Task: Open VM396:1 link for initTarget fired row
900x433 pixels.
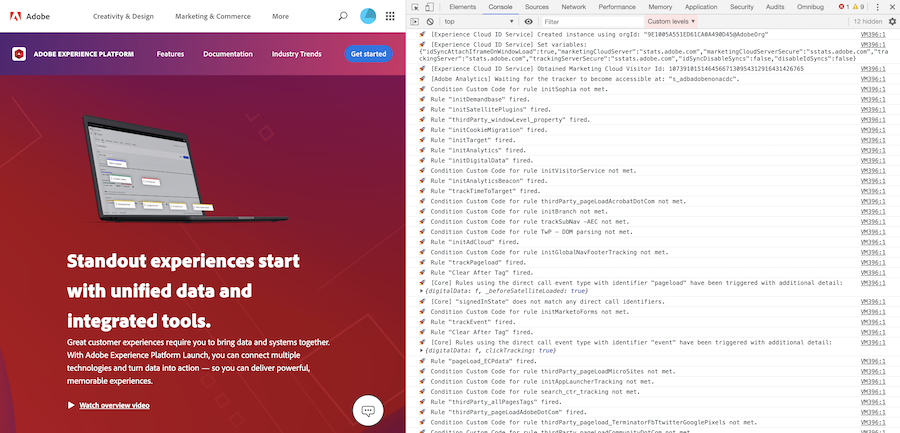Action: (873, 140)
